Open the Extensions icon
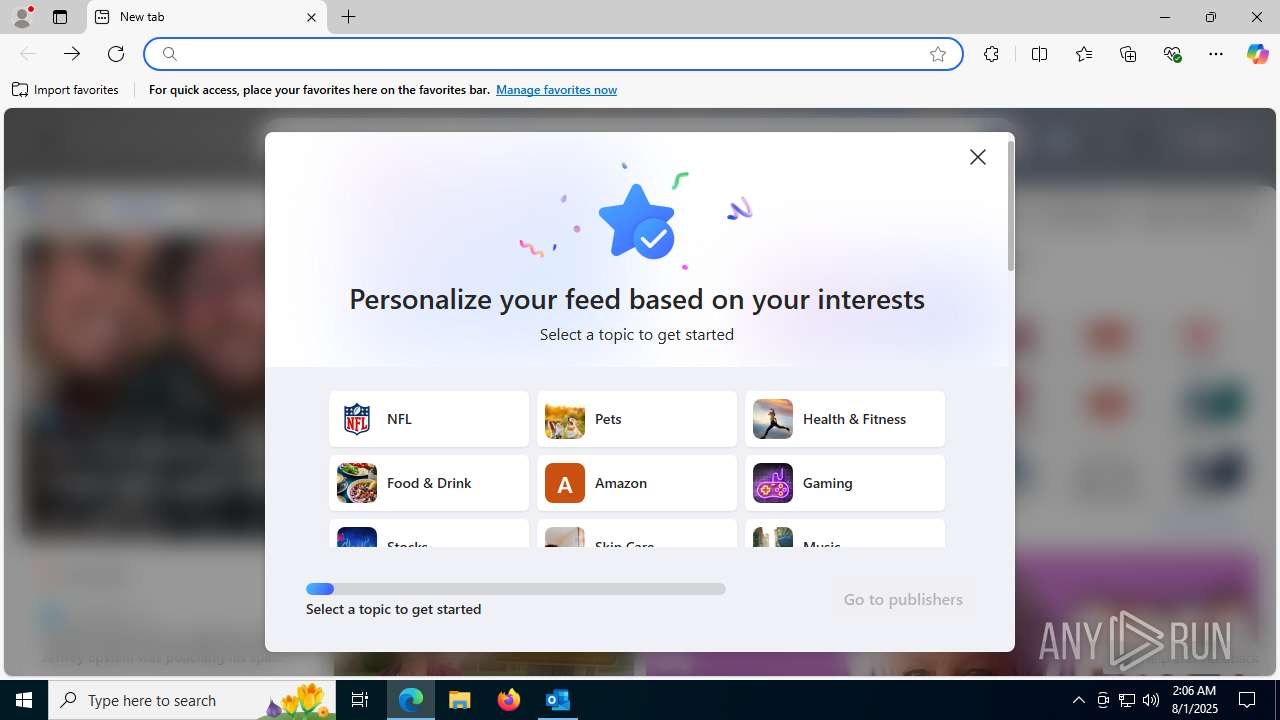The height and width of the screenshot is (720, 1280). [x=991, y=54]
